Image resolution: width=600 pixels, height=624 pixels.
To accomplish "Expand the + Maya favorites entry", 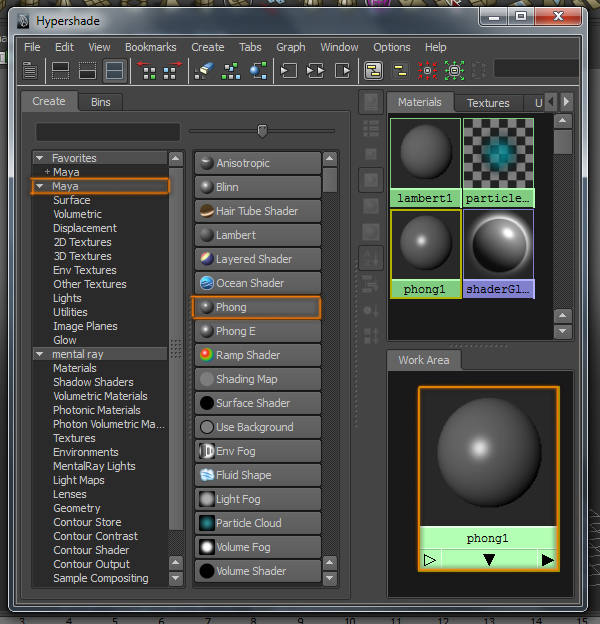I will point(47,172).
